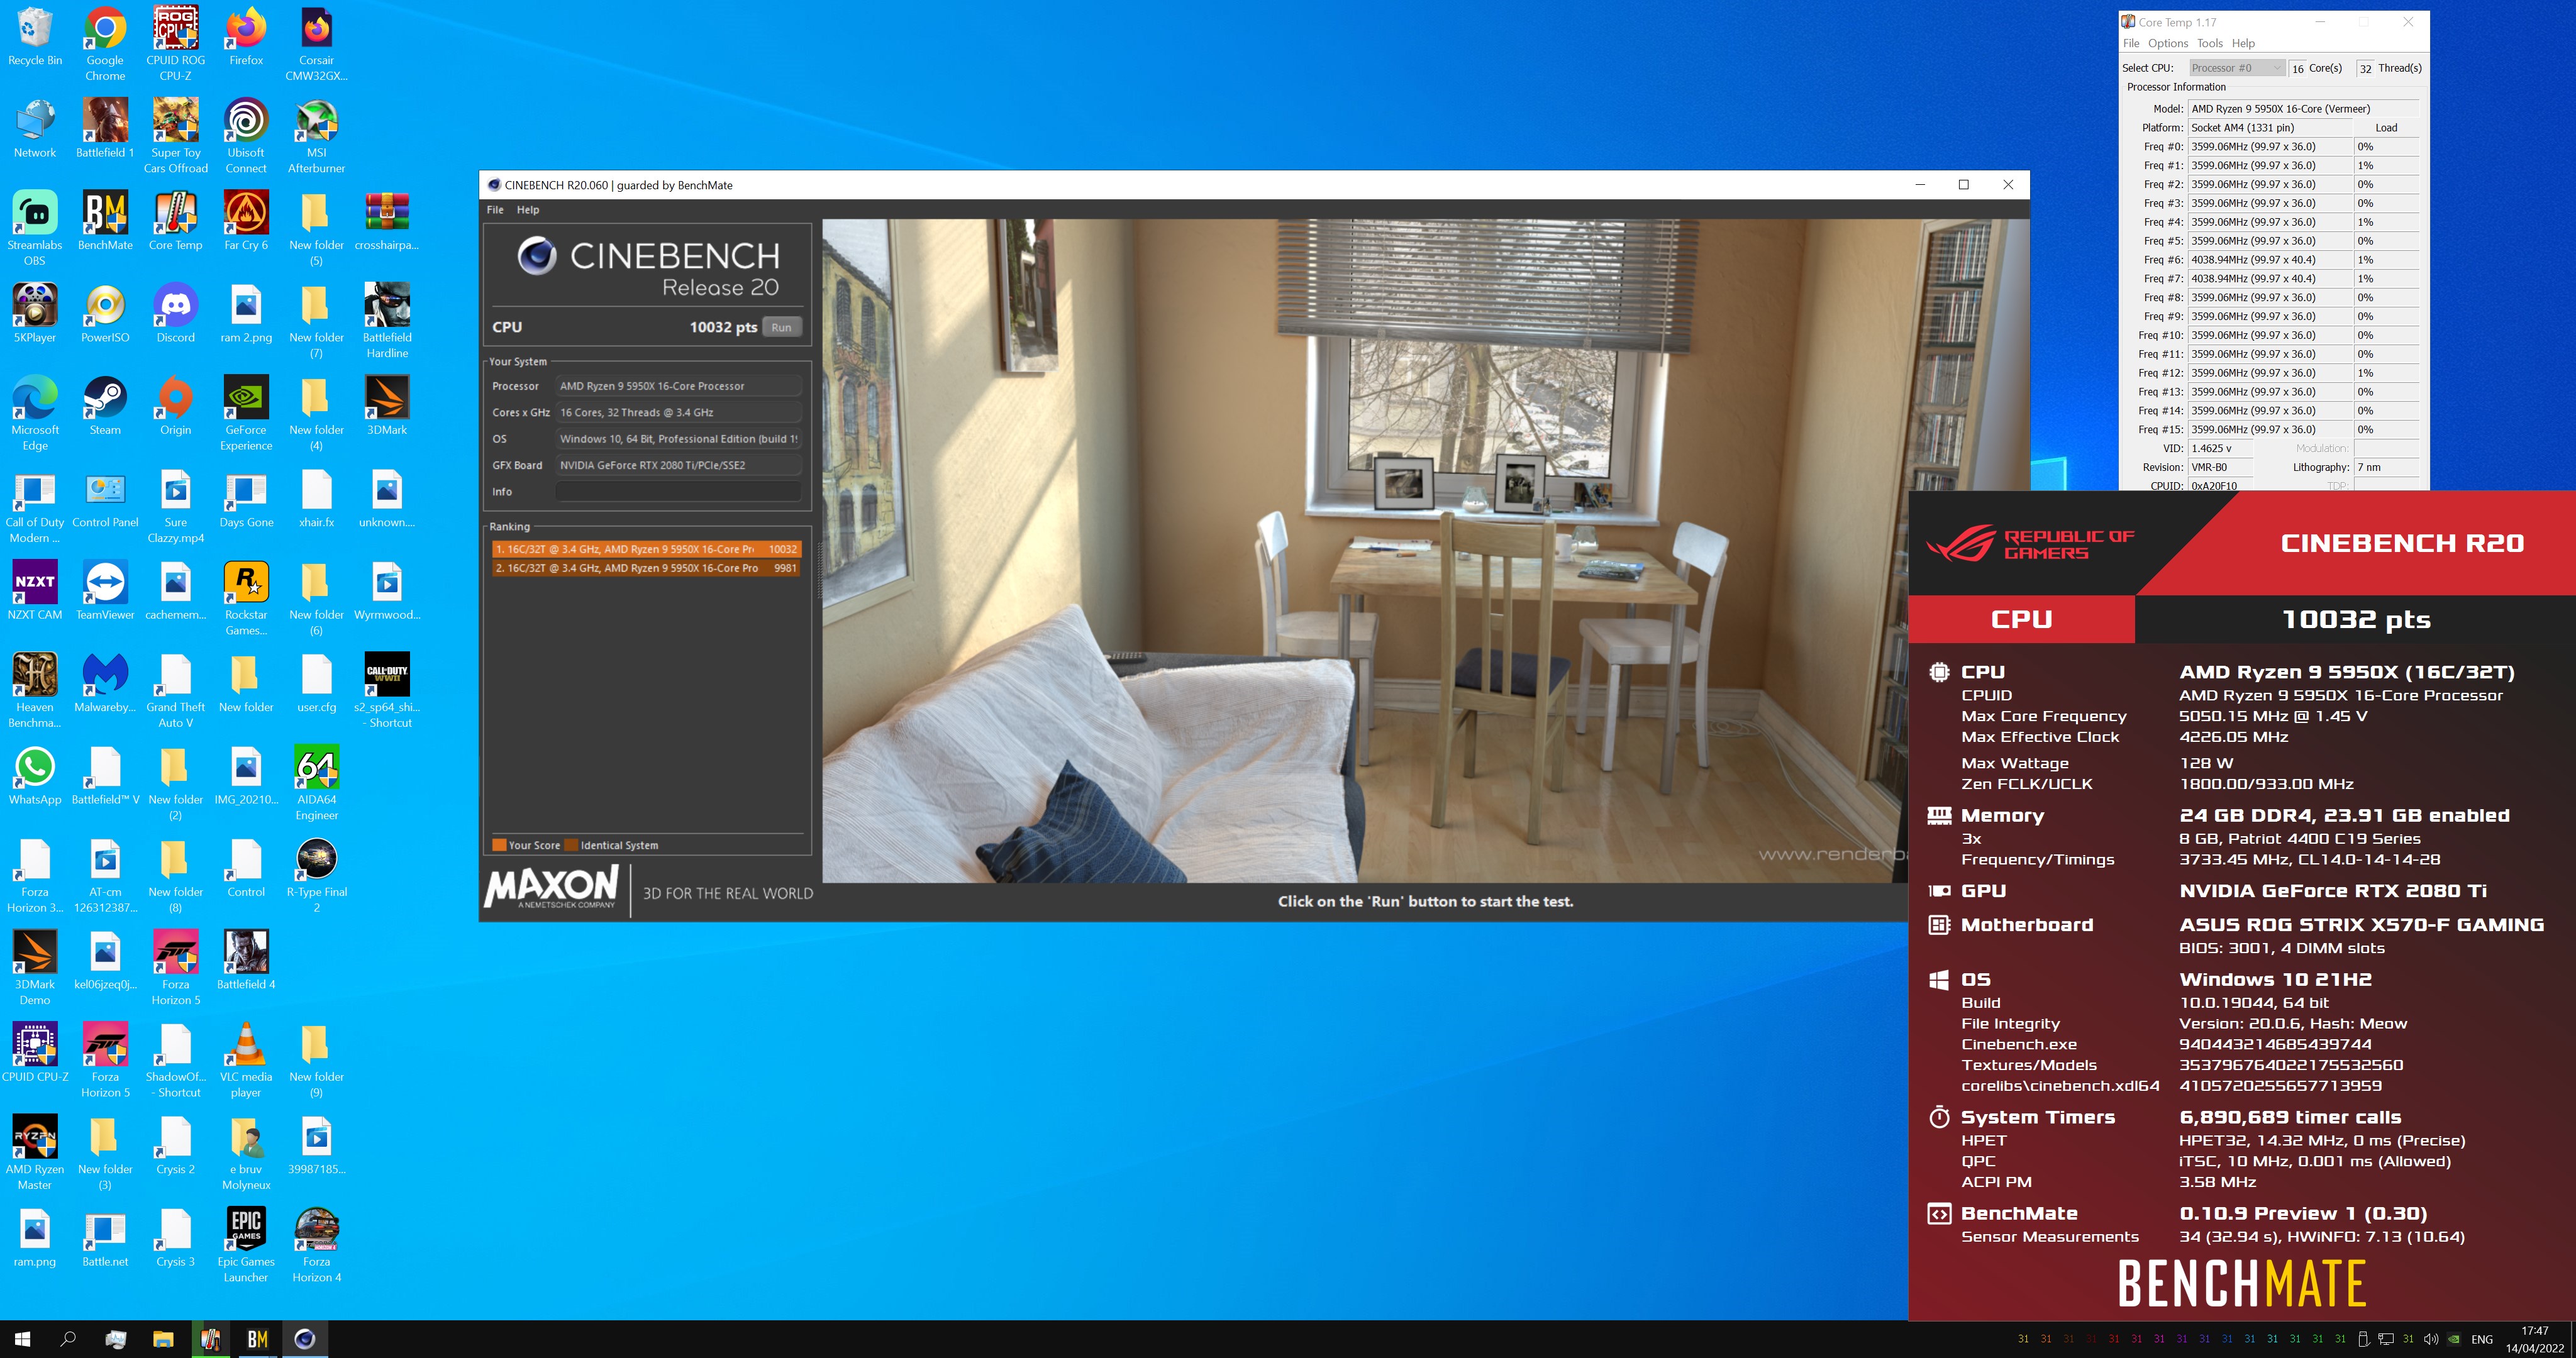The image size is (2576, 1358).
Task: Launch Epic Games Launcher shortcut
Action: tap(246, 1245)
